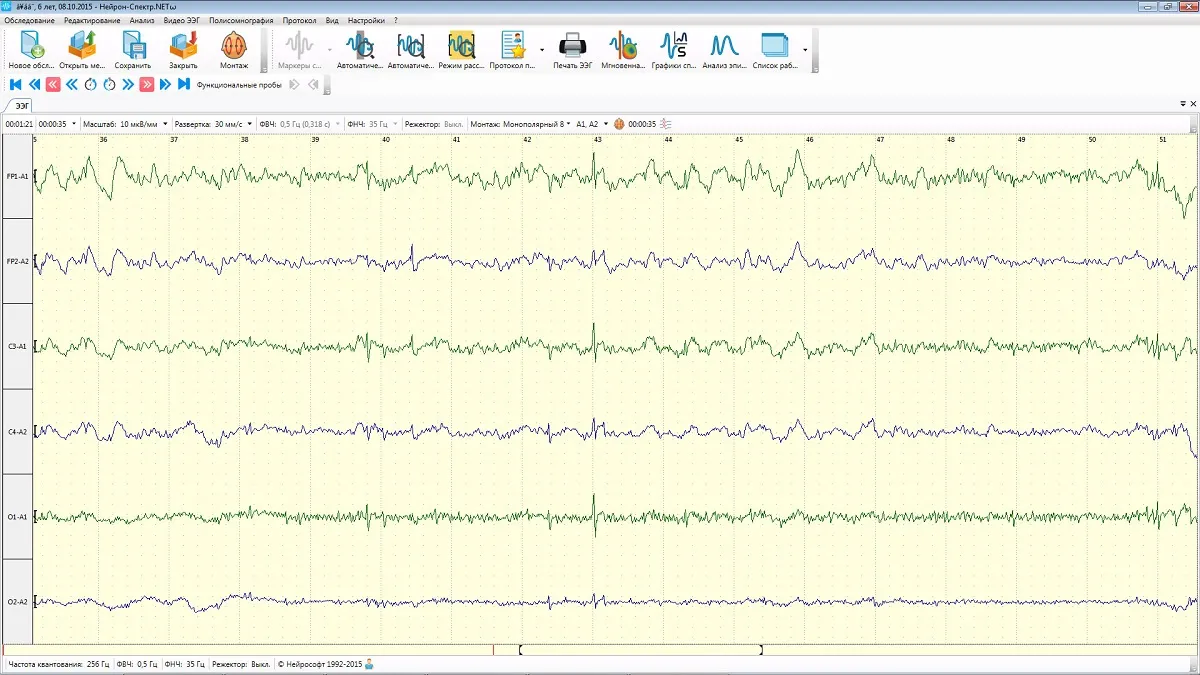This screenshot has height=675, width=1200.
Task: Click the red traces icon after 00:00:35
Action: coord(665,124)
